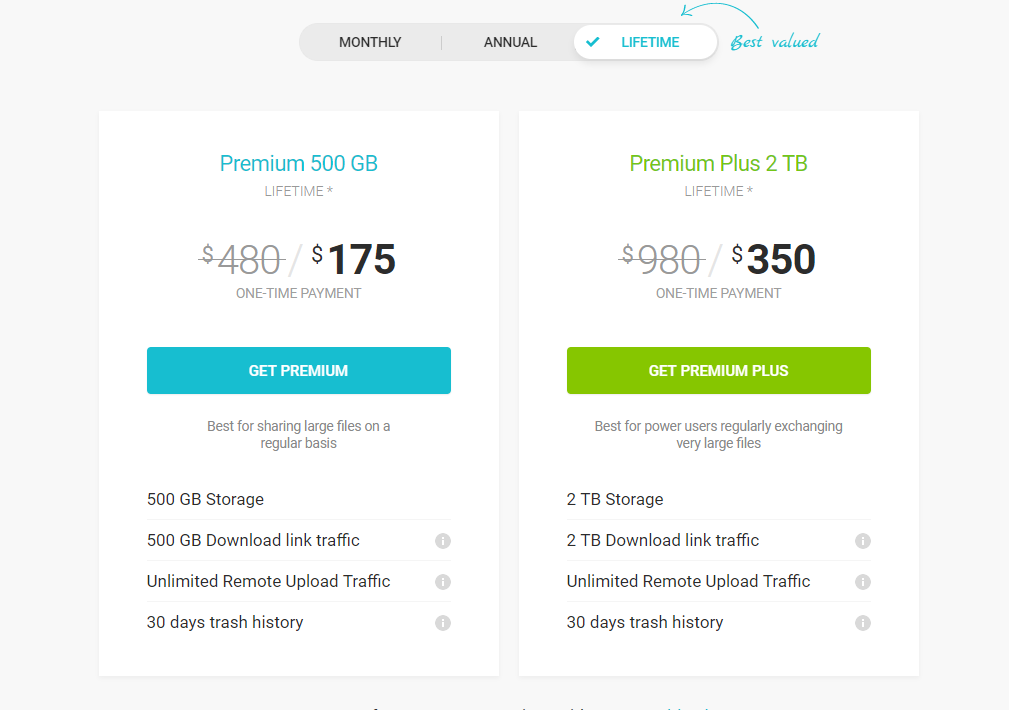Click the 2 TB Storage feature row
Screen dimensions: 1009x710
click(615, 499)
